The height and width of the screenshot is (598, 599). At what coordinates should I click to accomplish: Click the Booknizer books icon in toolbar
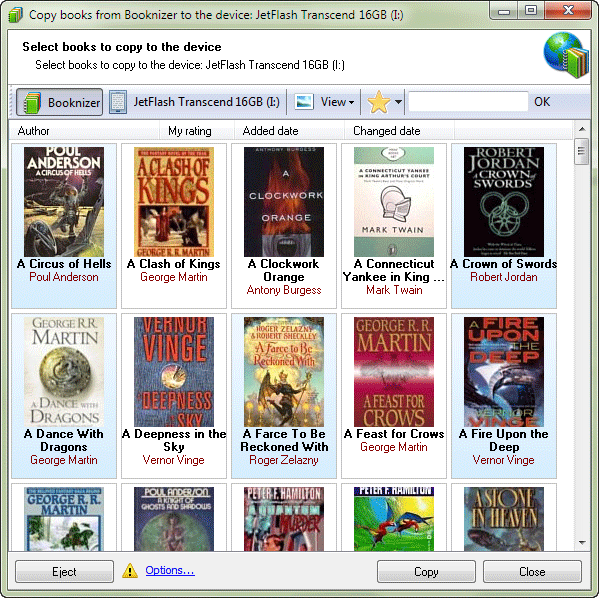coord(32,102)
